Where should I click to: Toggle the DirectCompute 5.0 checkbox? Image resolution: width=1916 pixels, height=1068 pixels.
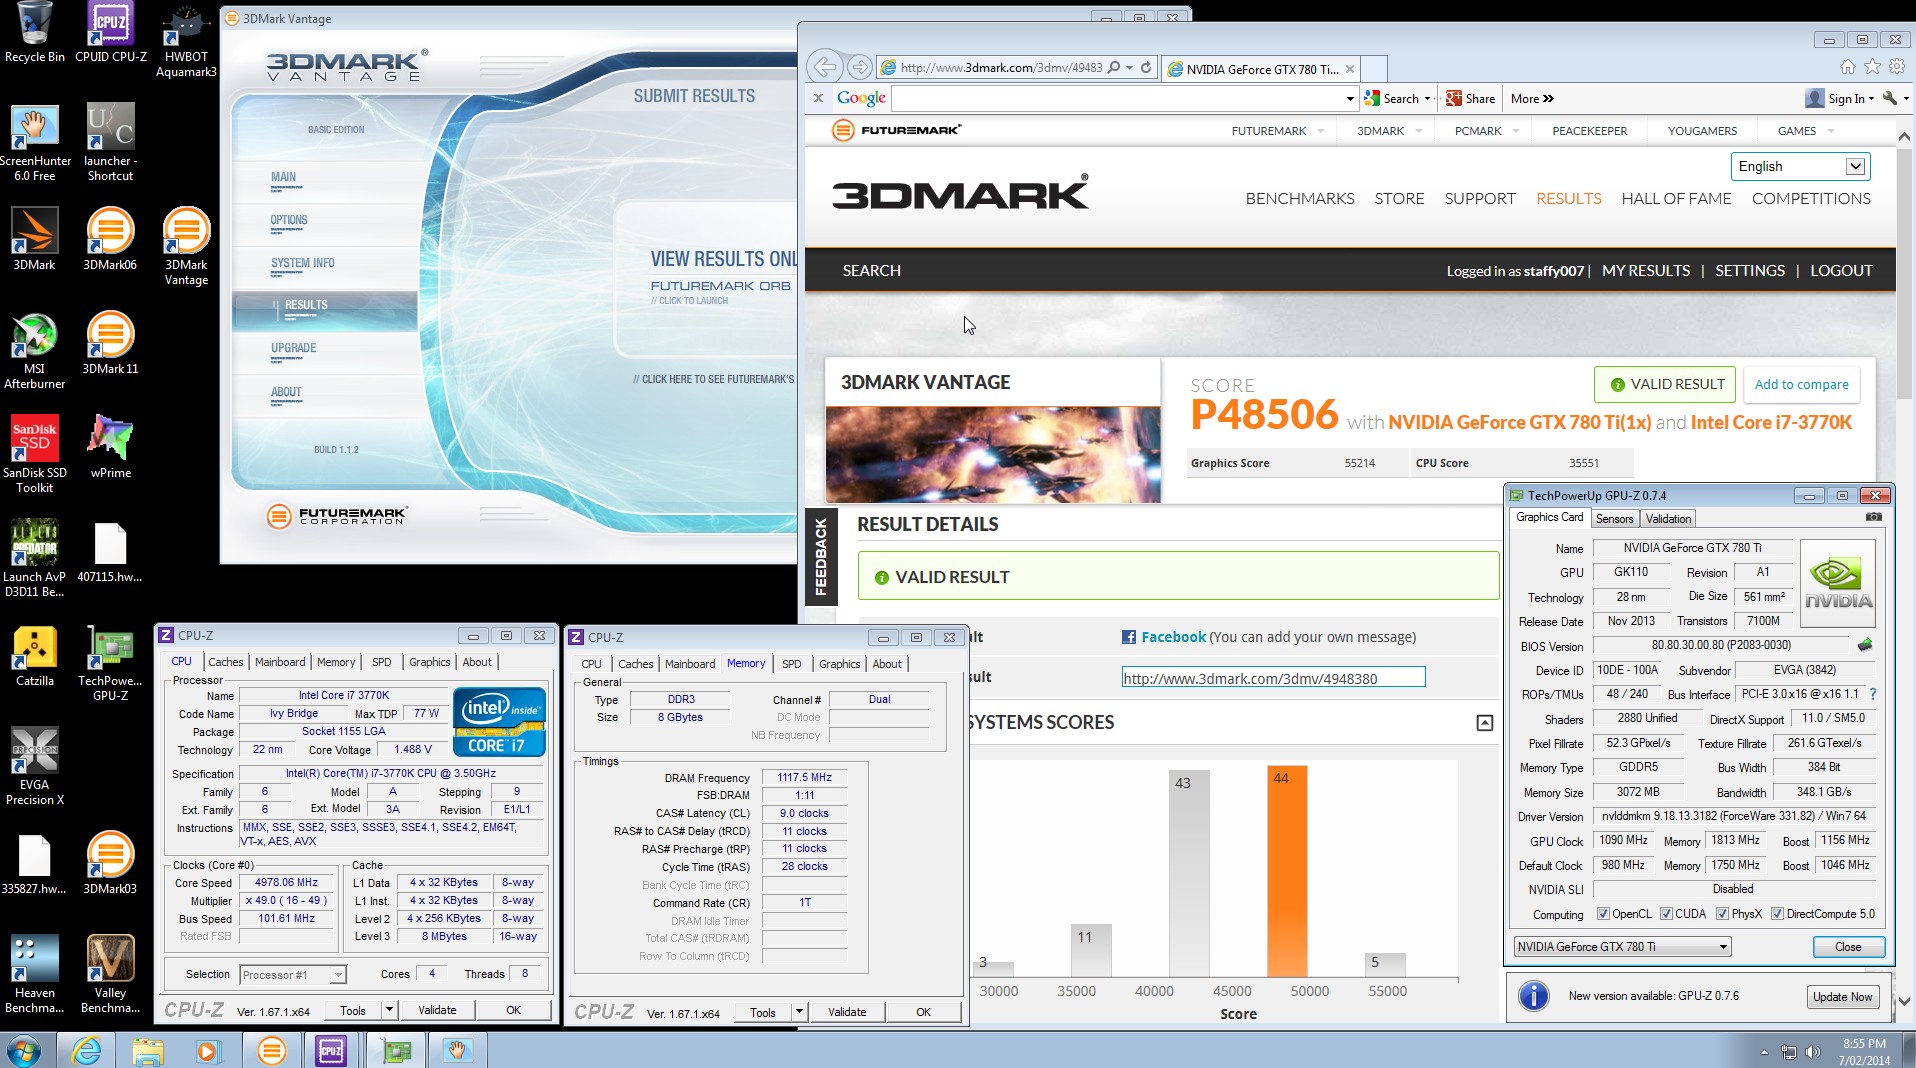coord(1777,914)
